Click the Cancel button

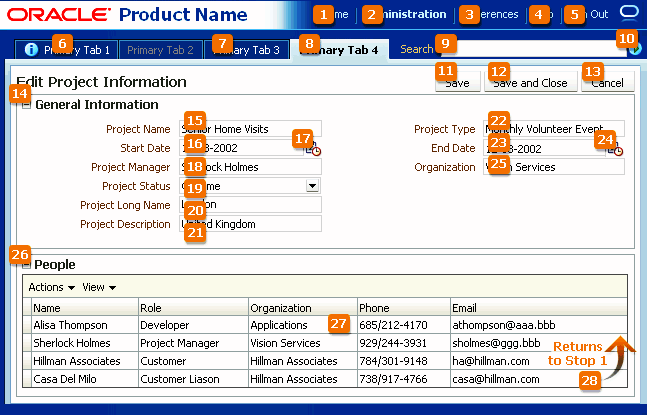[x=608, y=82]
